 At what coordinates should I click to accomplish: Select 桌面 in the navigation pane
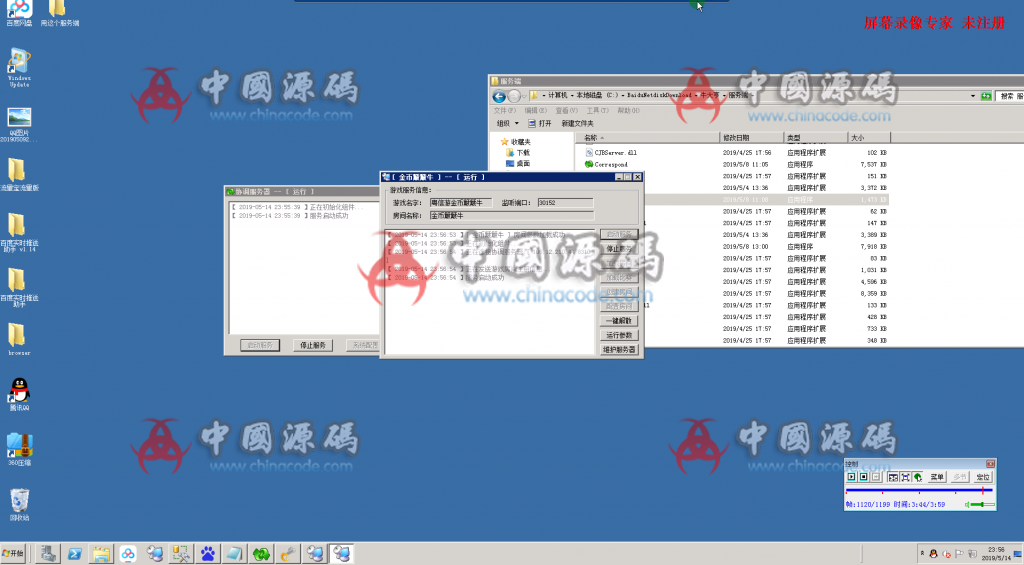tap(518, 164)
